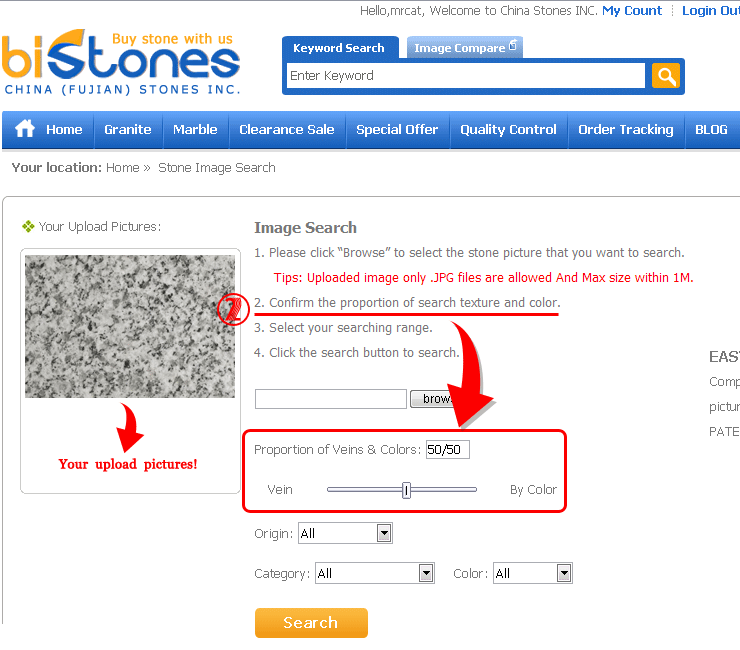Click the green diamond icon beside Upload Pictures
The image size is (740, 650).
pyautogui.click(x=28, y=227)
